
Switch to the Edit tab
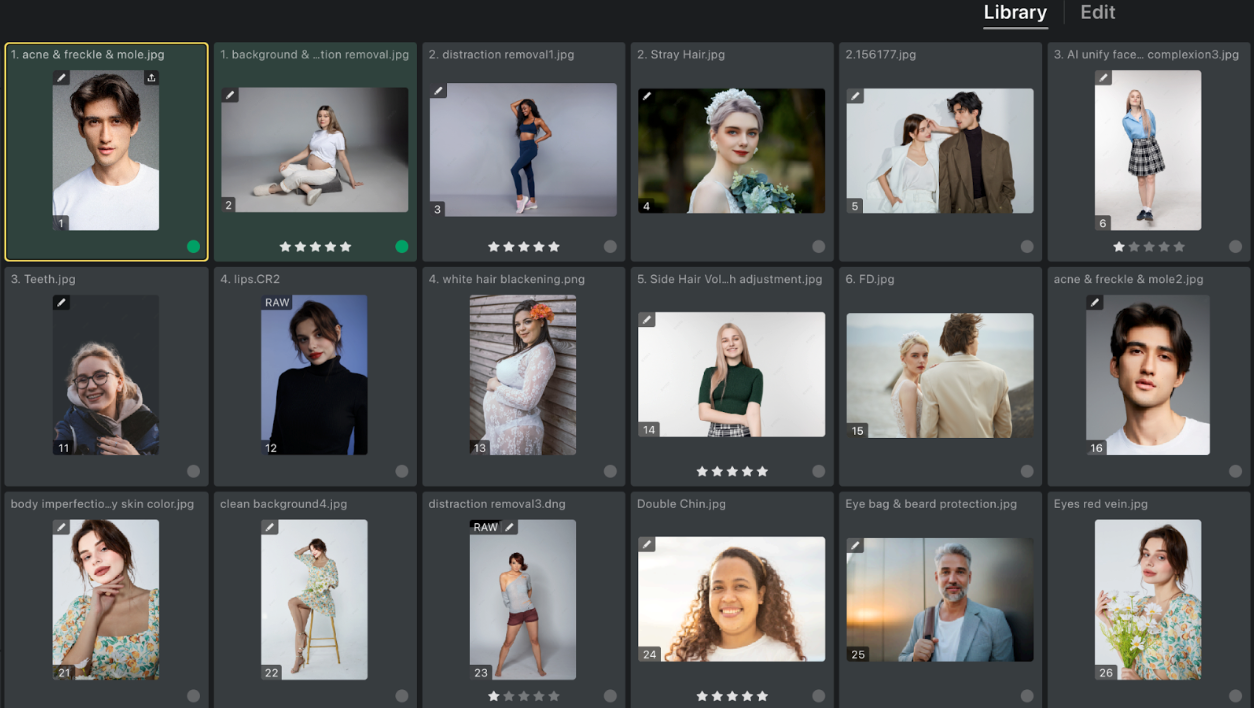[x=1097, y=13]
